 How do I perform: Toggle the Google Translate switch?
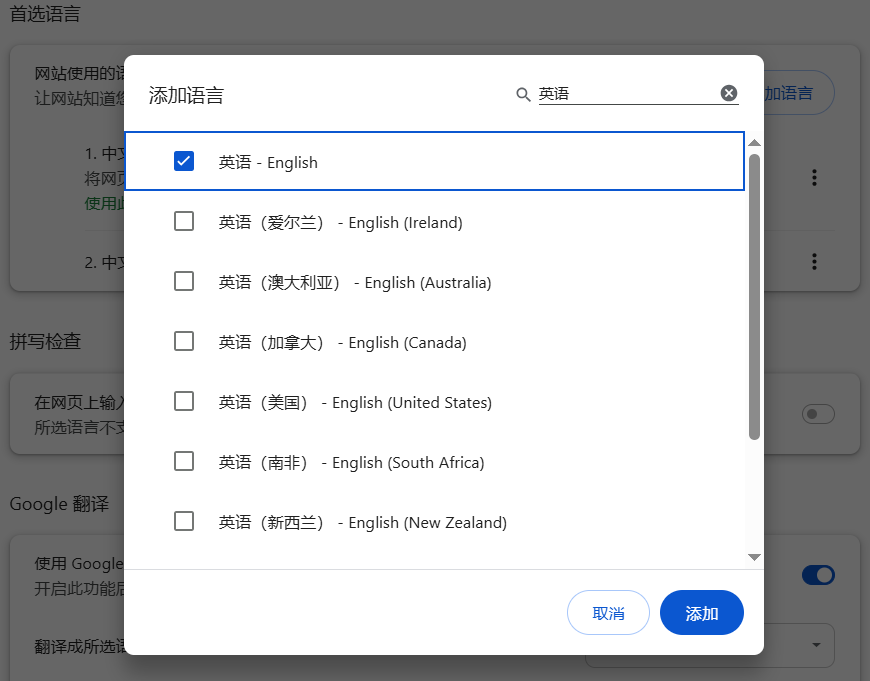pyautogui.click(x=818, y=575)
